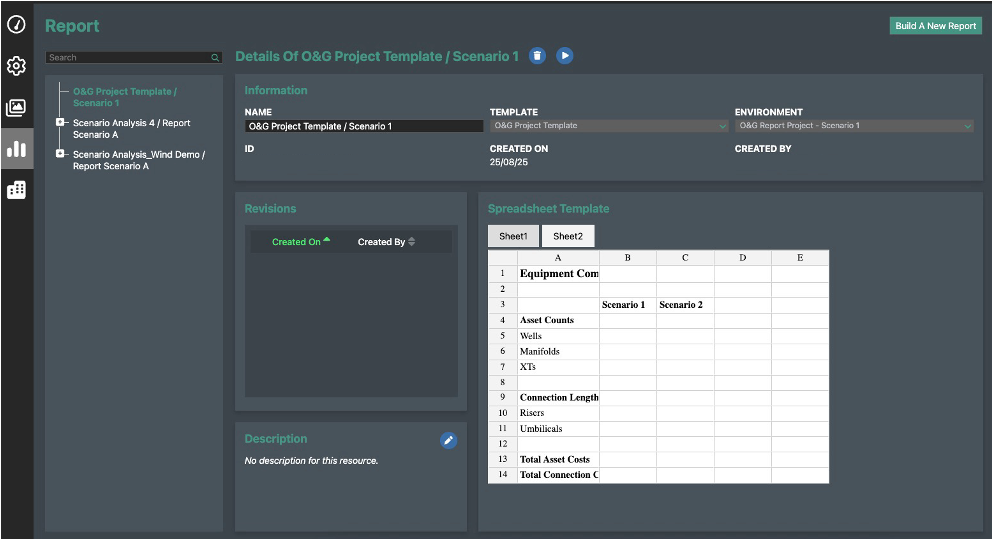Expand Scenario Analysis 4 tree node
This screenshot has width=993, height=541.
pos(61,123)
